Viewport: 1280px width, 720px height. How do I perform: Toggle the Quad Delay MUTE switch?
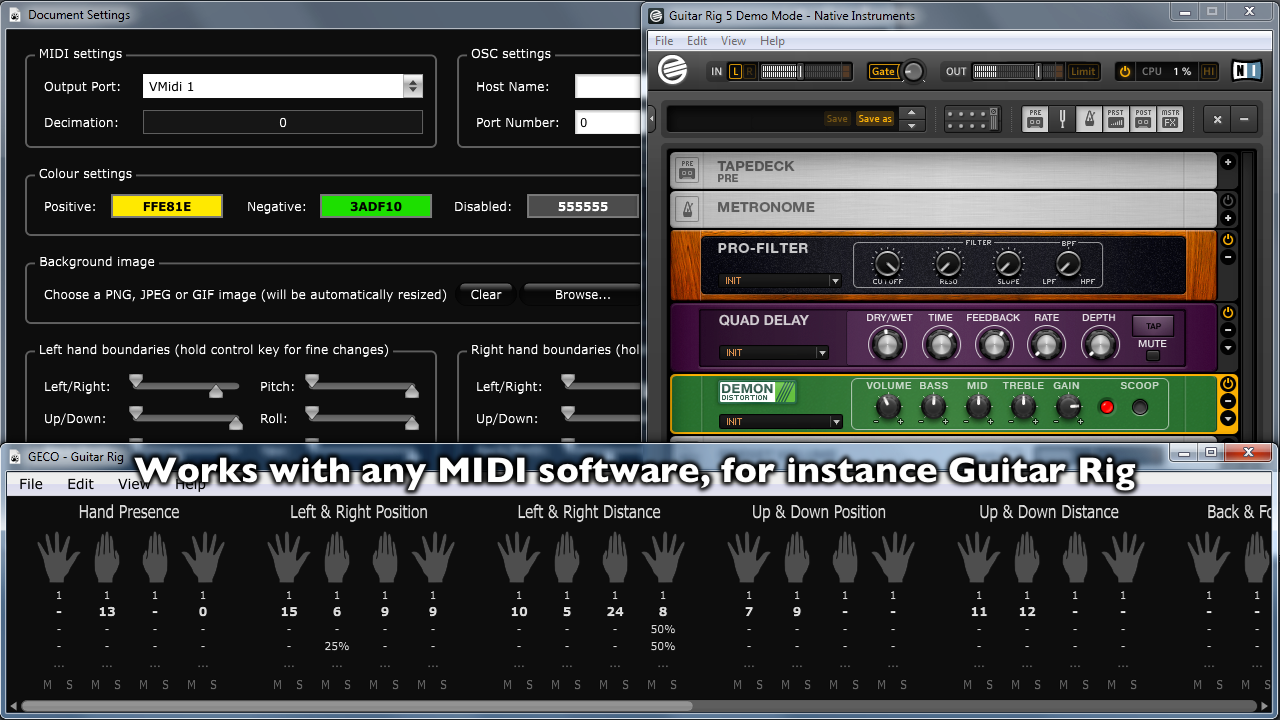click(1152, 355)
